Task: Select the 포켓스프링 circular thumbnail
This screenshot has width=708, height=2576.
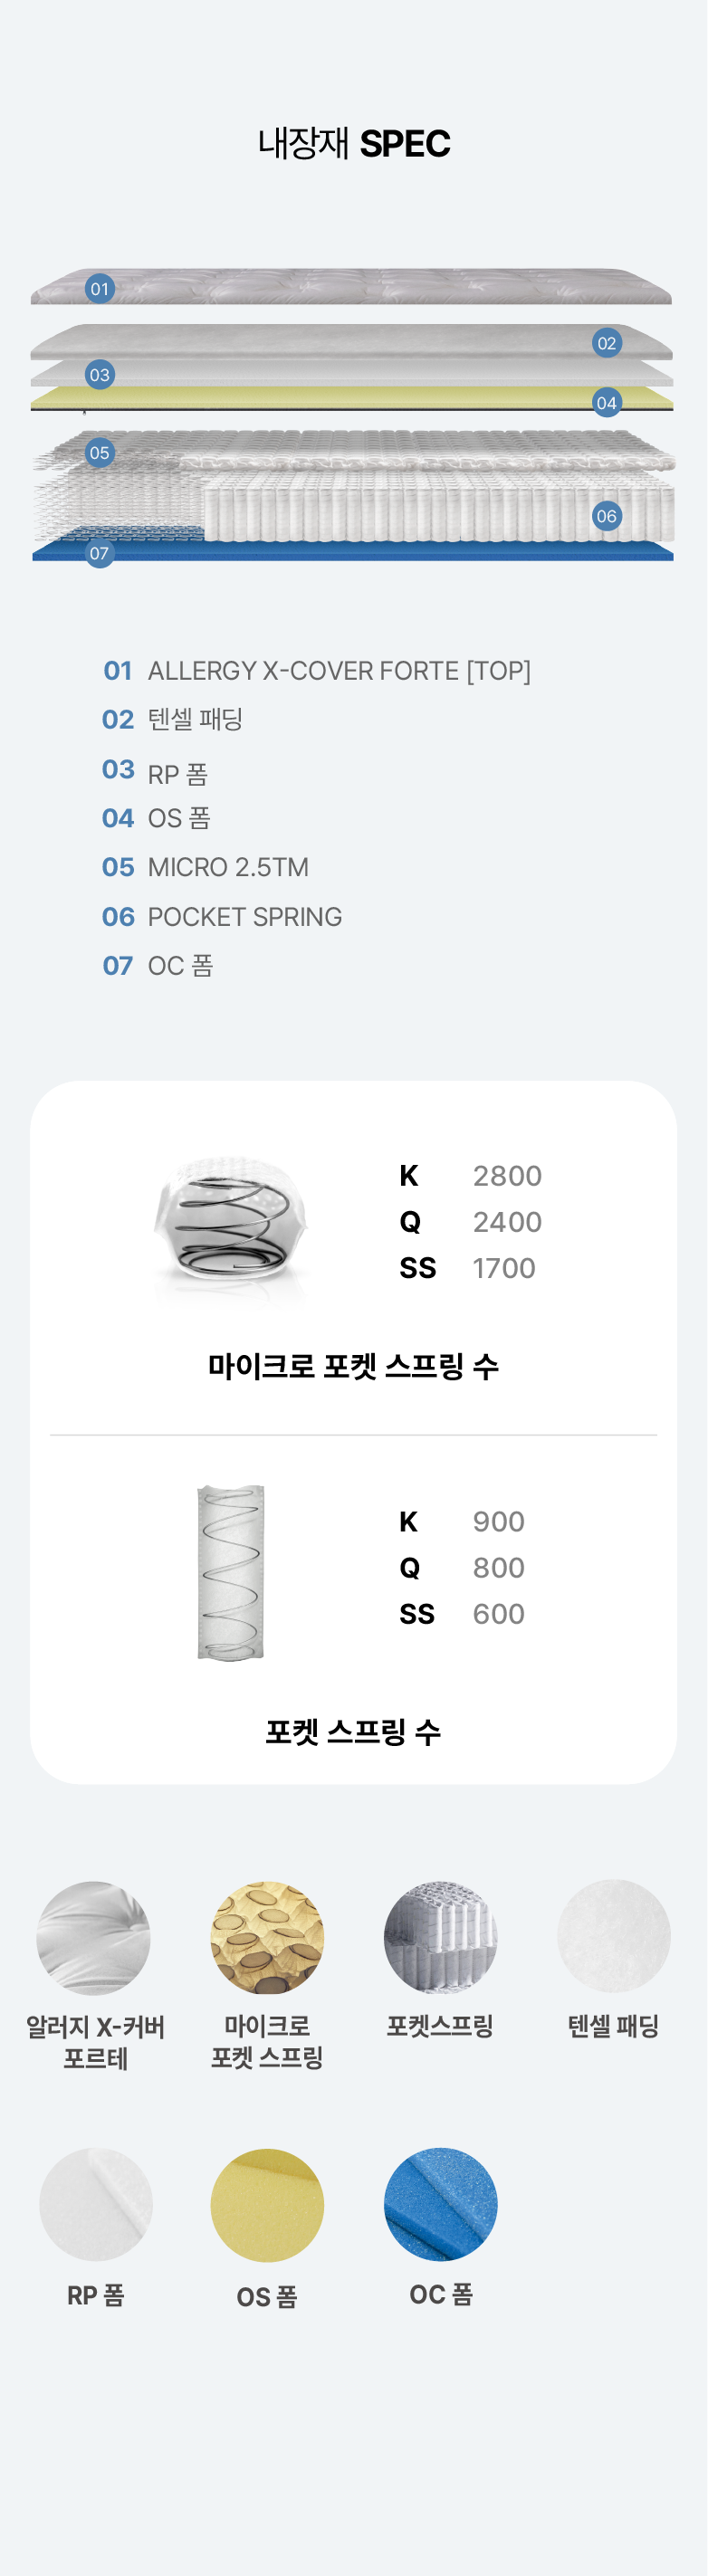Action: pyautogui.click(x=440, y=1938)
